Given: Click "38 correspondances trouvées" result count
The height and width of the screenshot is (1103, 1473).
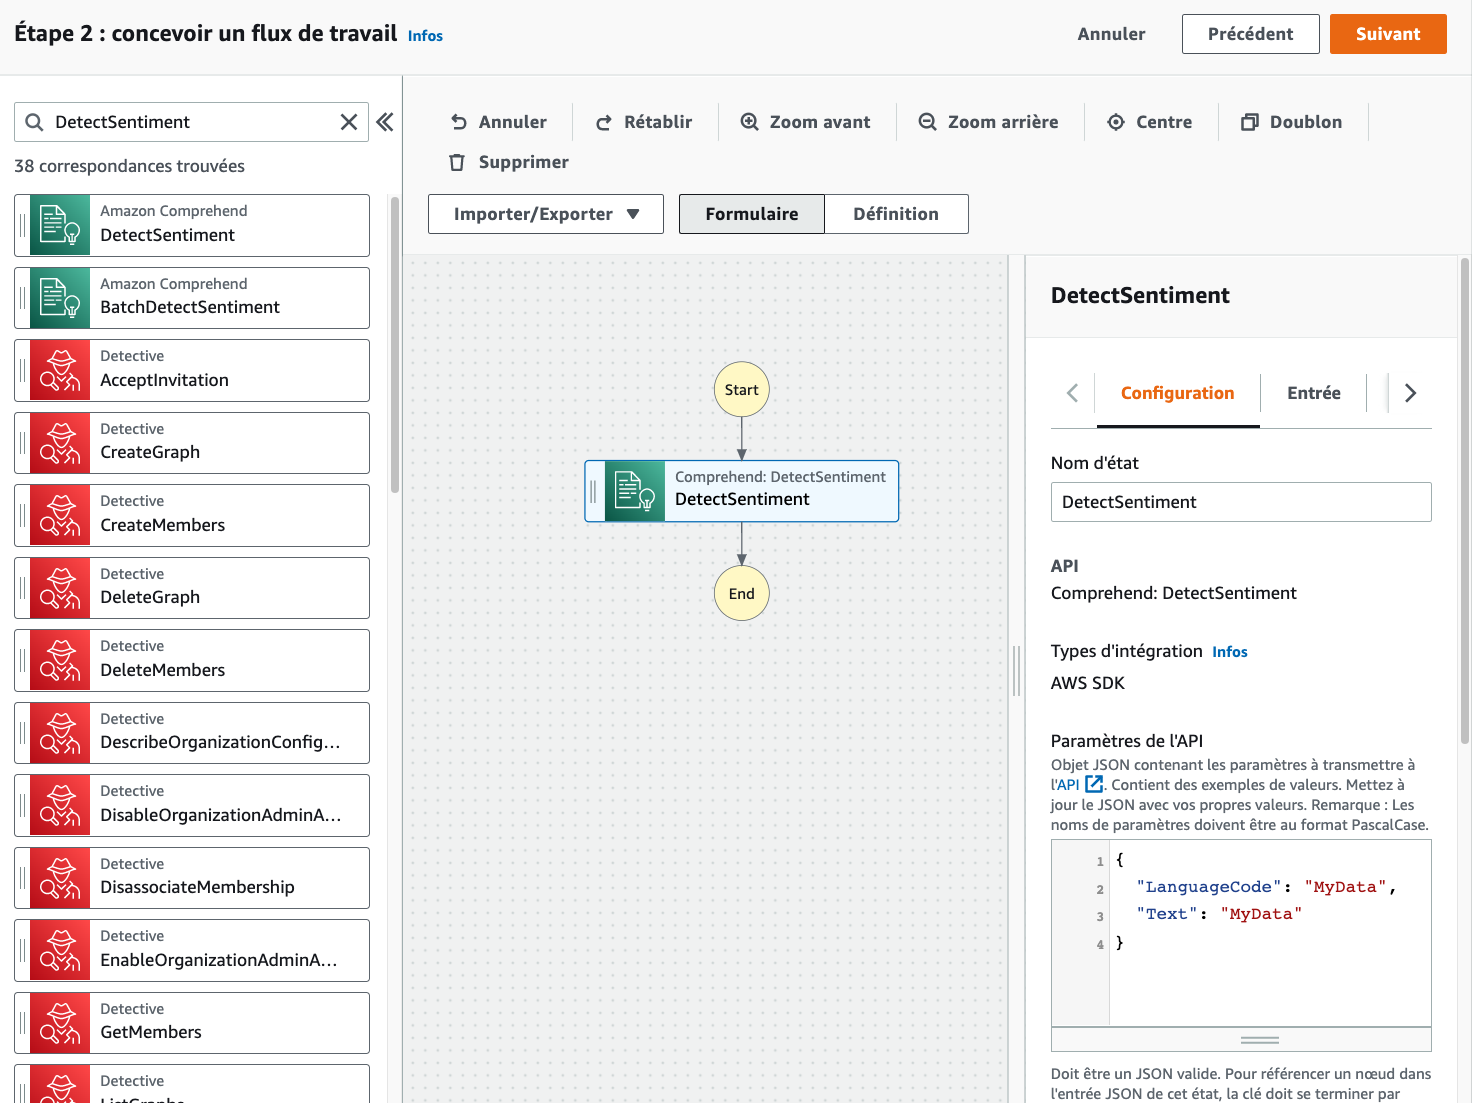Looking at the screenshot, I should click(x=129, y=166).
